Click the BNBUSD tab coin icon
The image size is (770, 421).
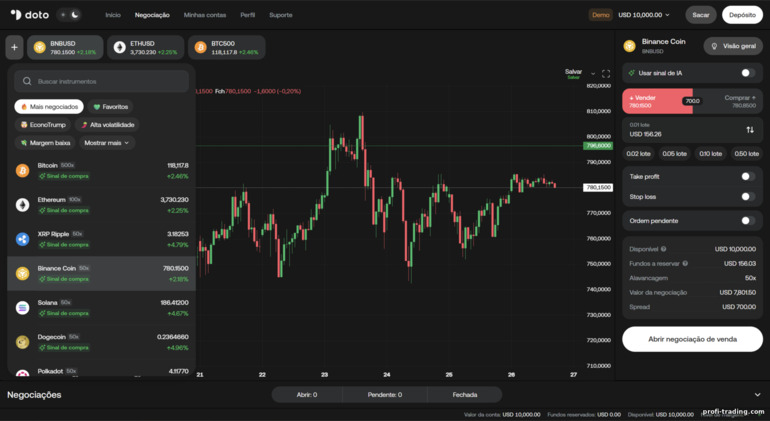40,47
